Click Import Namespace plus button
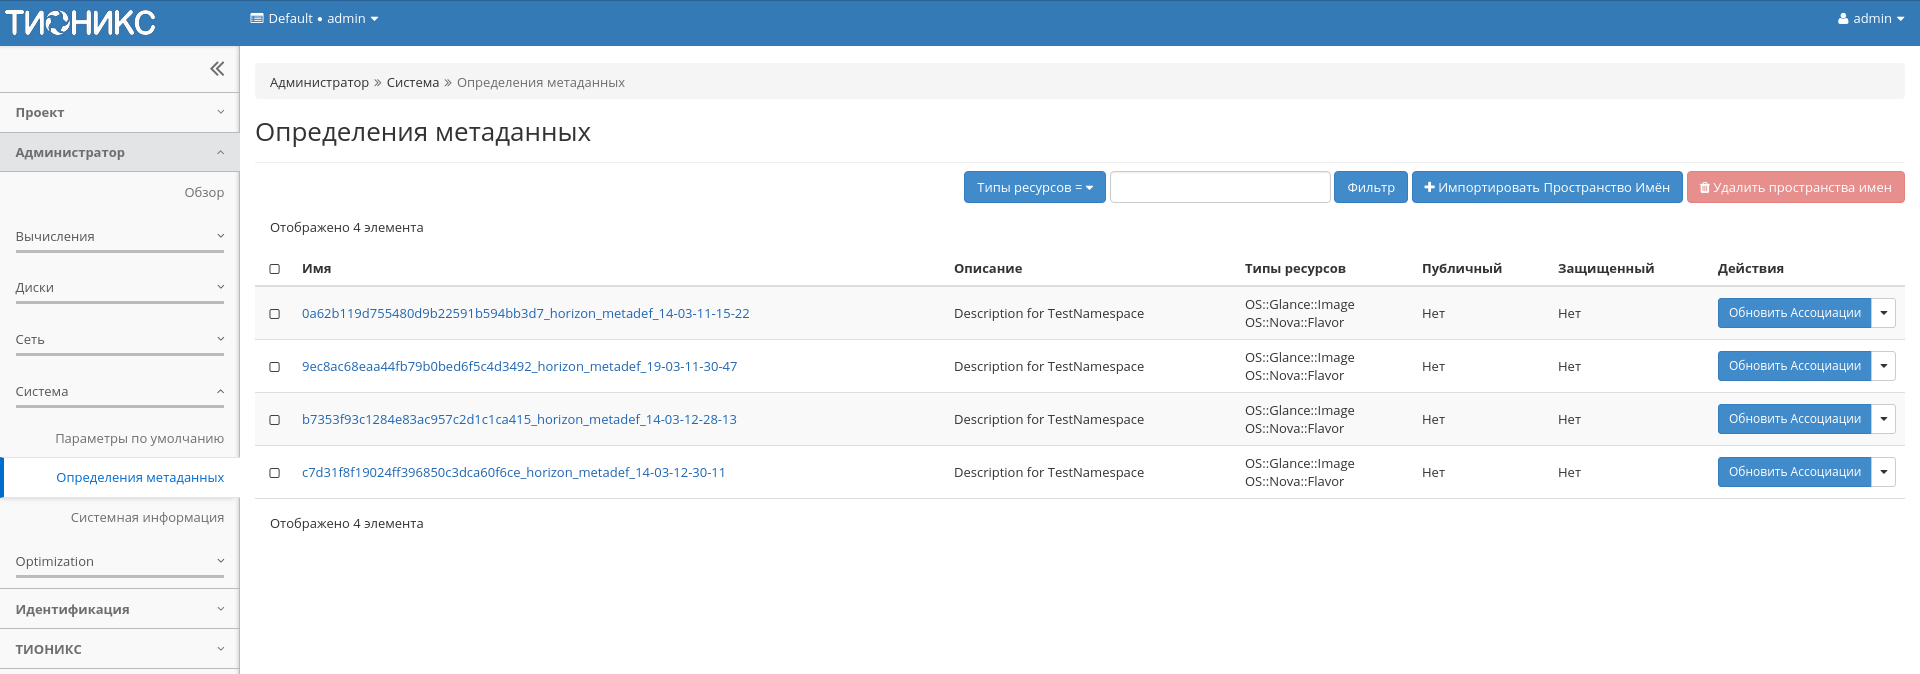1920x674 pixels. pyautogui.click(x=1546, y=187)
